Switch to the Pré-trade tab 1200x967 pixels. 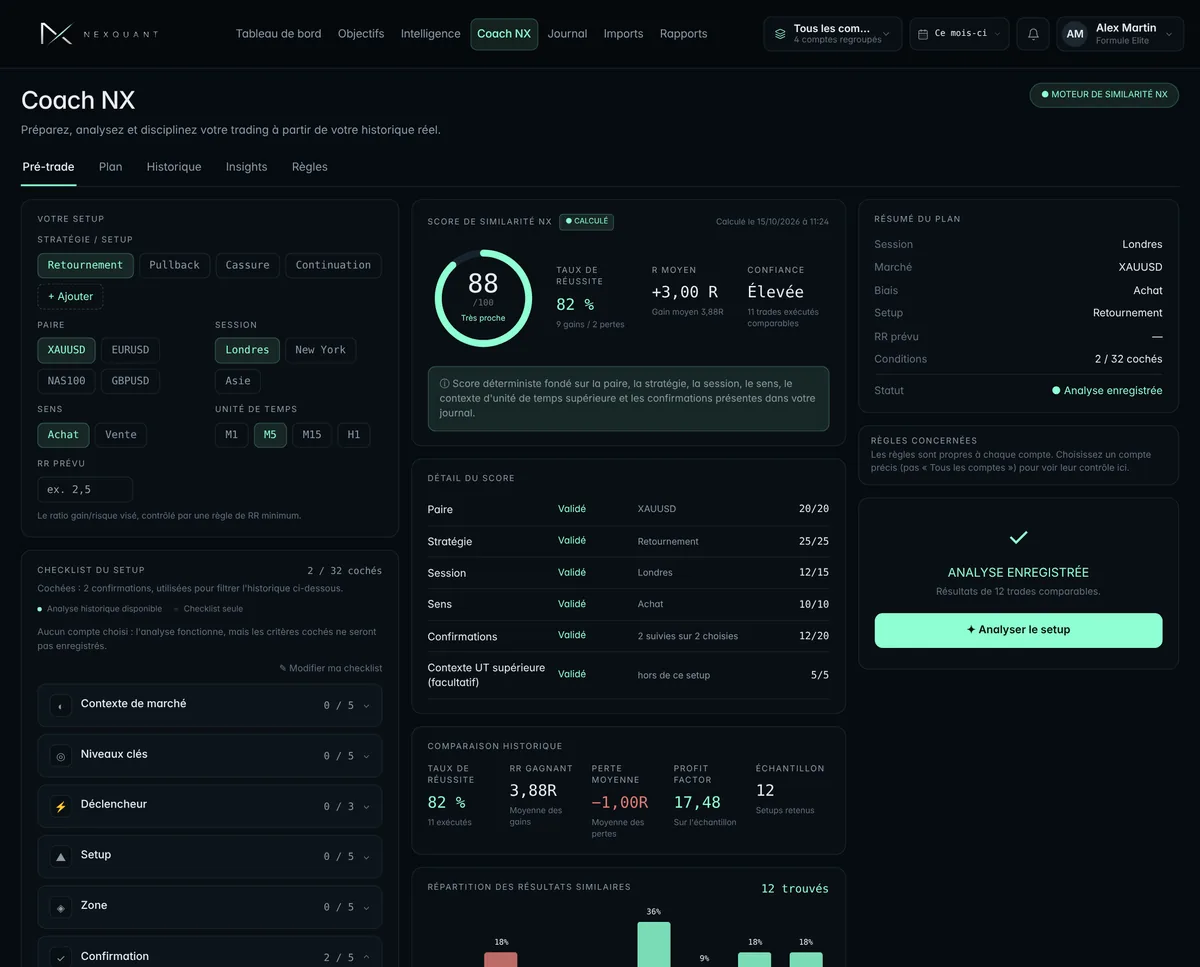pos(48,167)
